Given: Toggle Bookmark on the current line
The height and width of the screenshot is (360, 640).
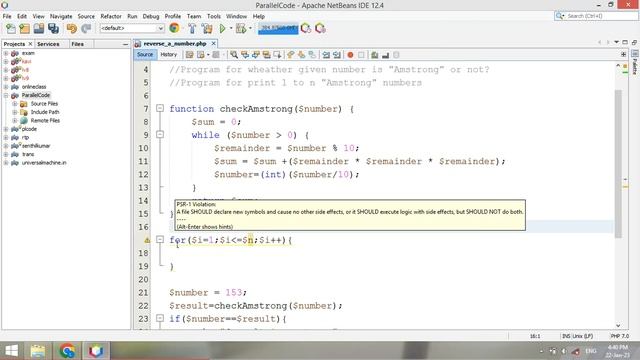Looking at the screenshot, I should tap(312, 55).
